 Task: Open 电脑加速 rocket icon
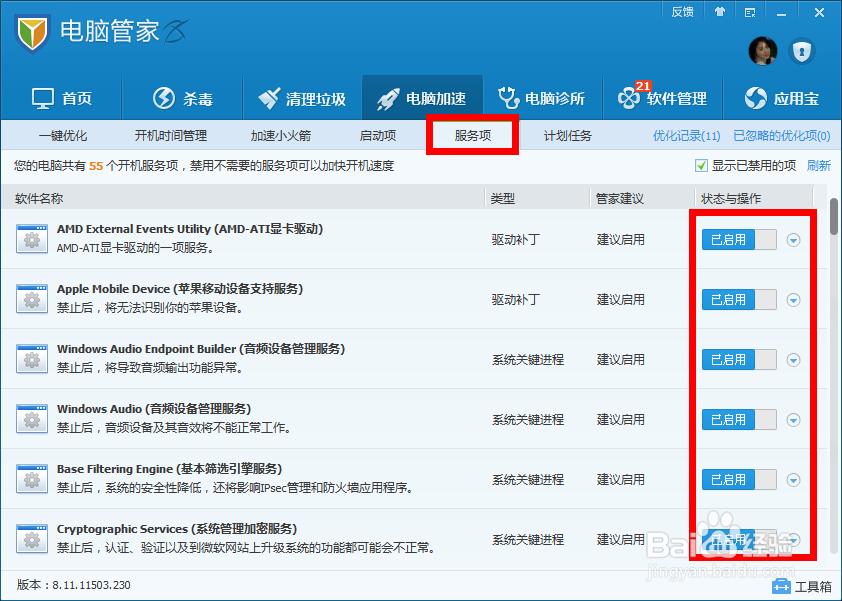click(x=388, y=99)
